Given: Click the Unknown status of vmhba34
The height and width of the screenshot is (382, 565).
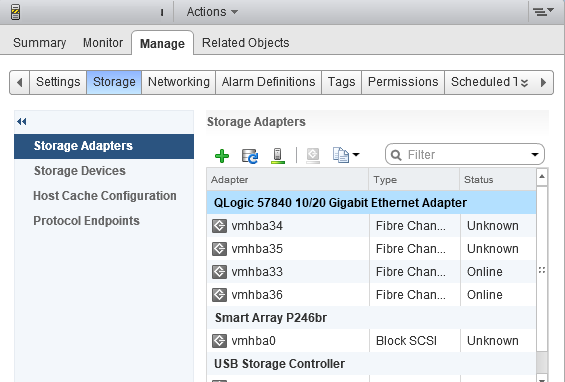Looking at the screenshot, I should click(493, 226).
